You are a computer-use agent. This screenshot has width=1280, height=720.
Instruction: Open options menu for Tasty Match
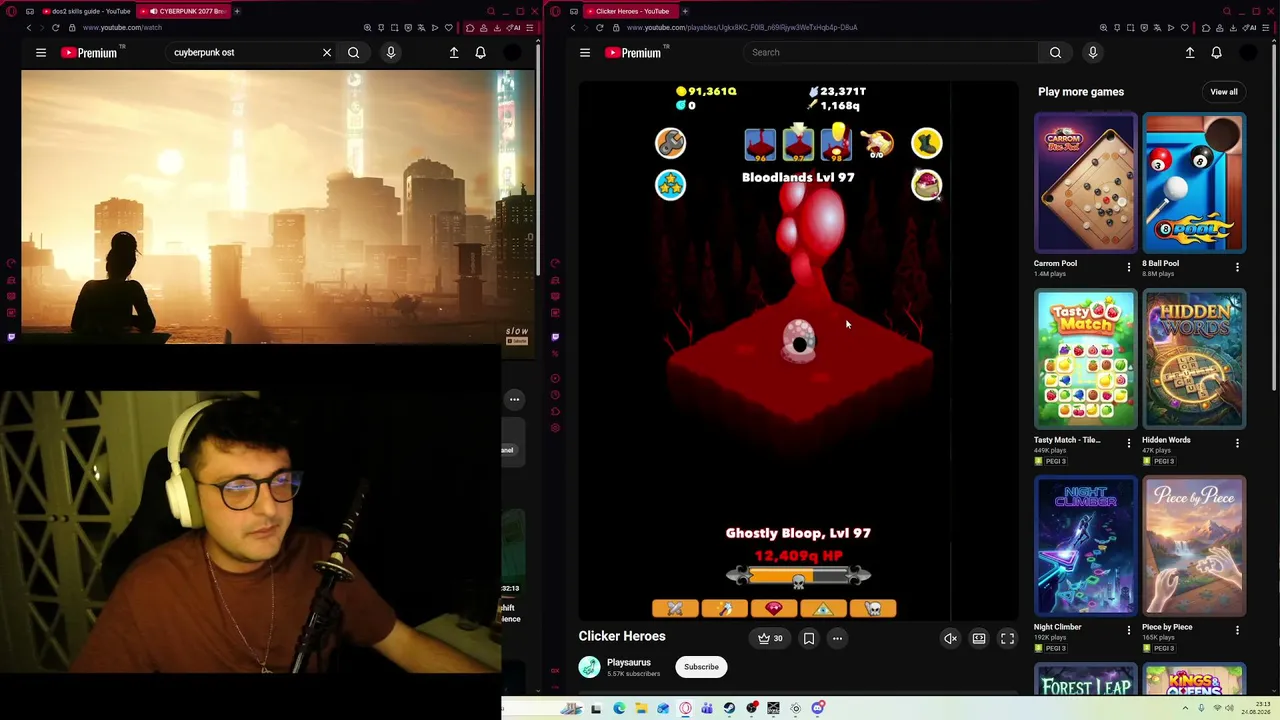click(x=1129, y=443)
